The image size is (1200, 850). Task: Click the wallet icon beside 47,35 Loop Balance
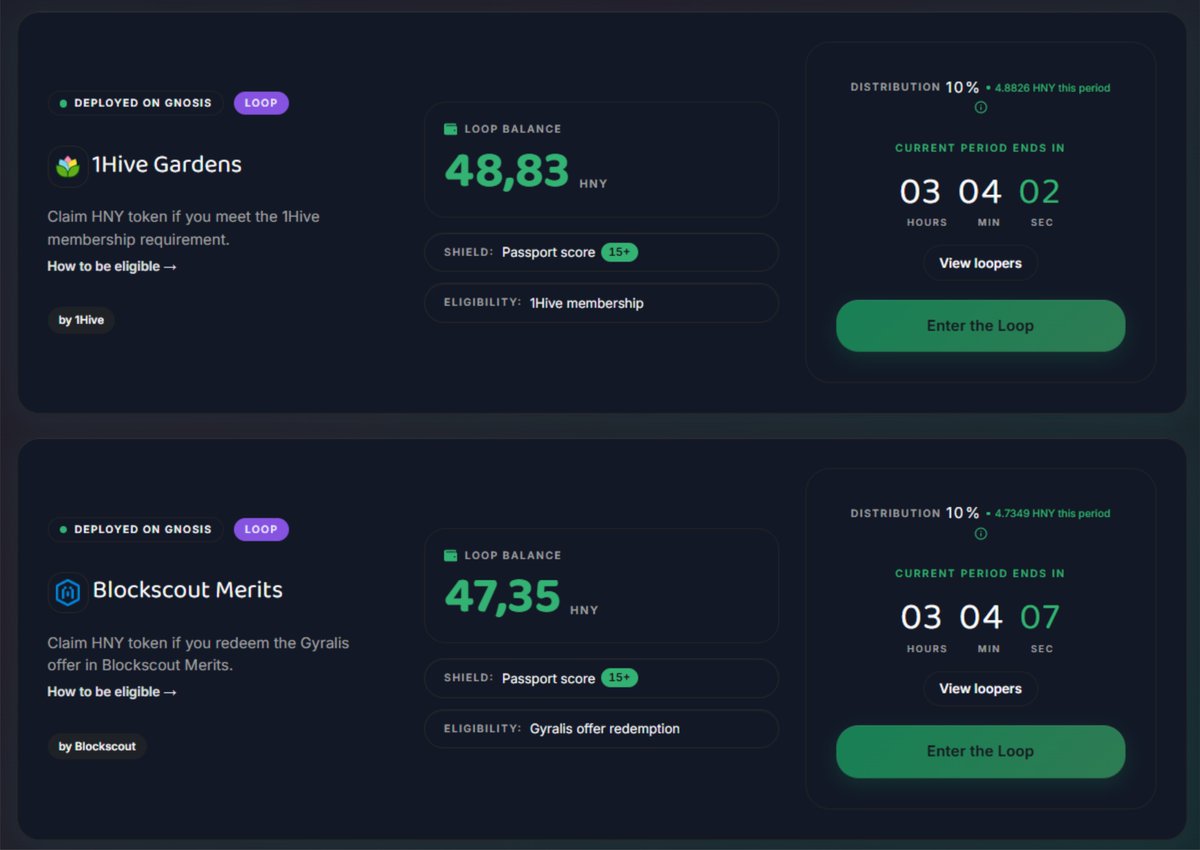pyautogui.click(x=451, y=555)
